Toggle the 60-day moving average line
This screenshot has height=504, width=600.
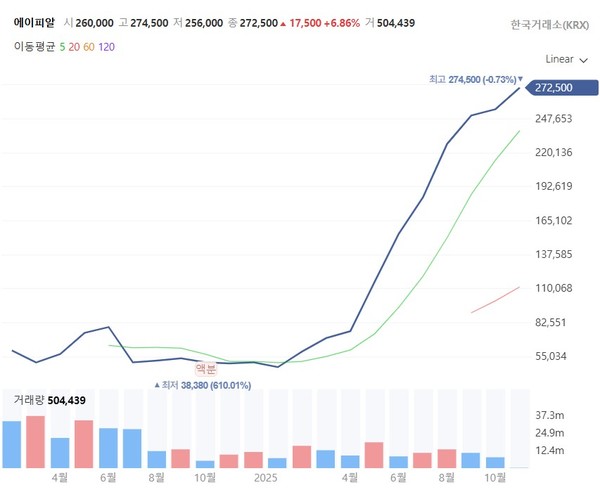[x=88, y=46]
